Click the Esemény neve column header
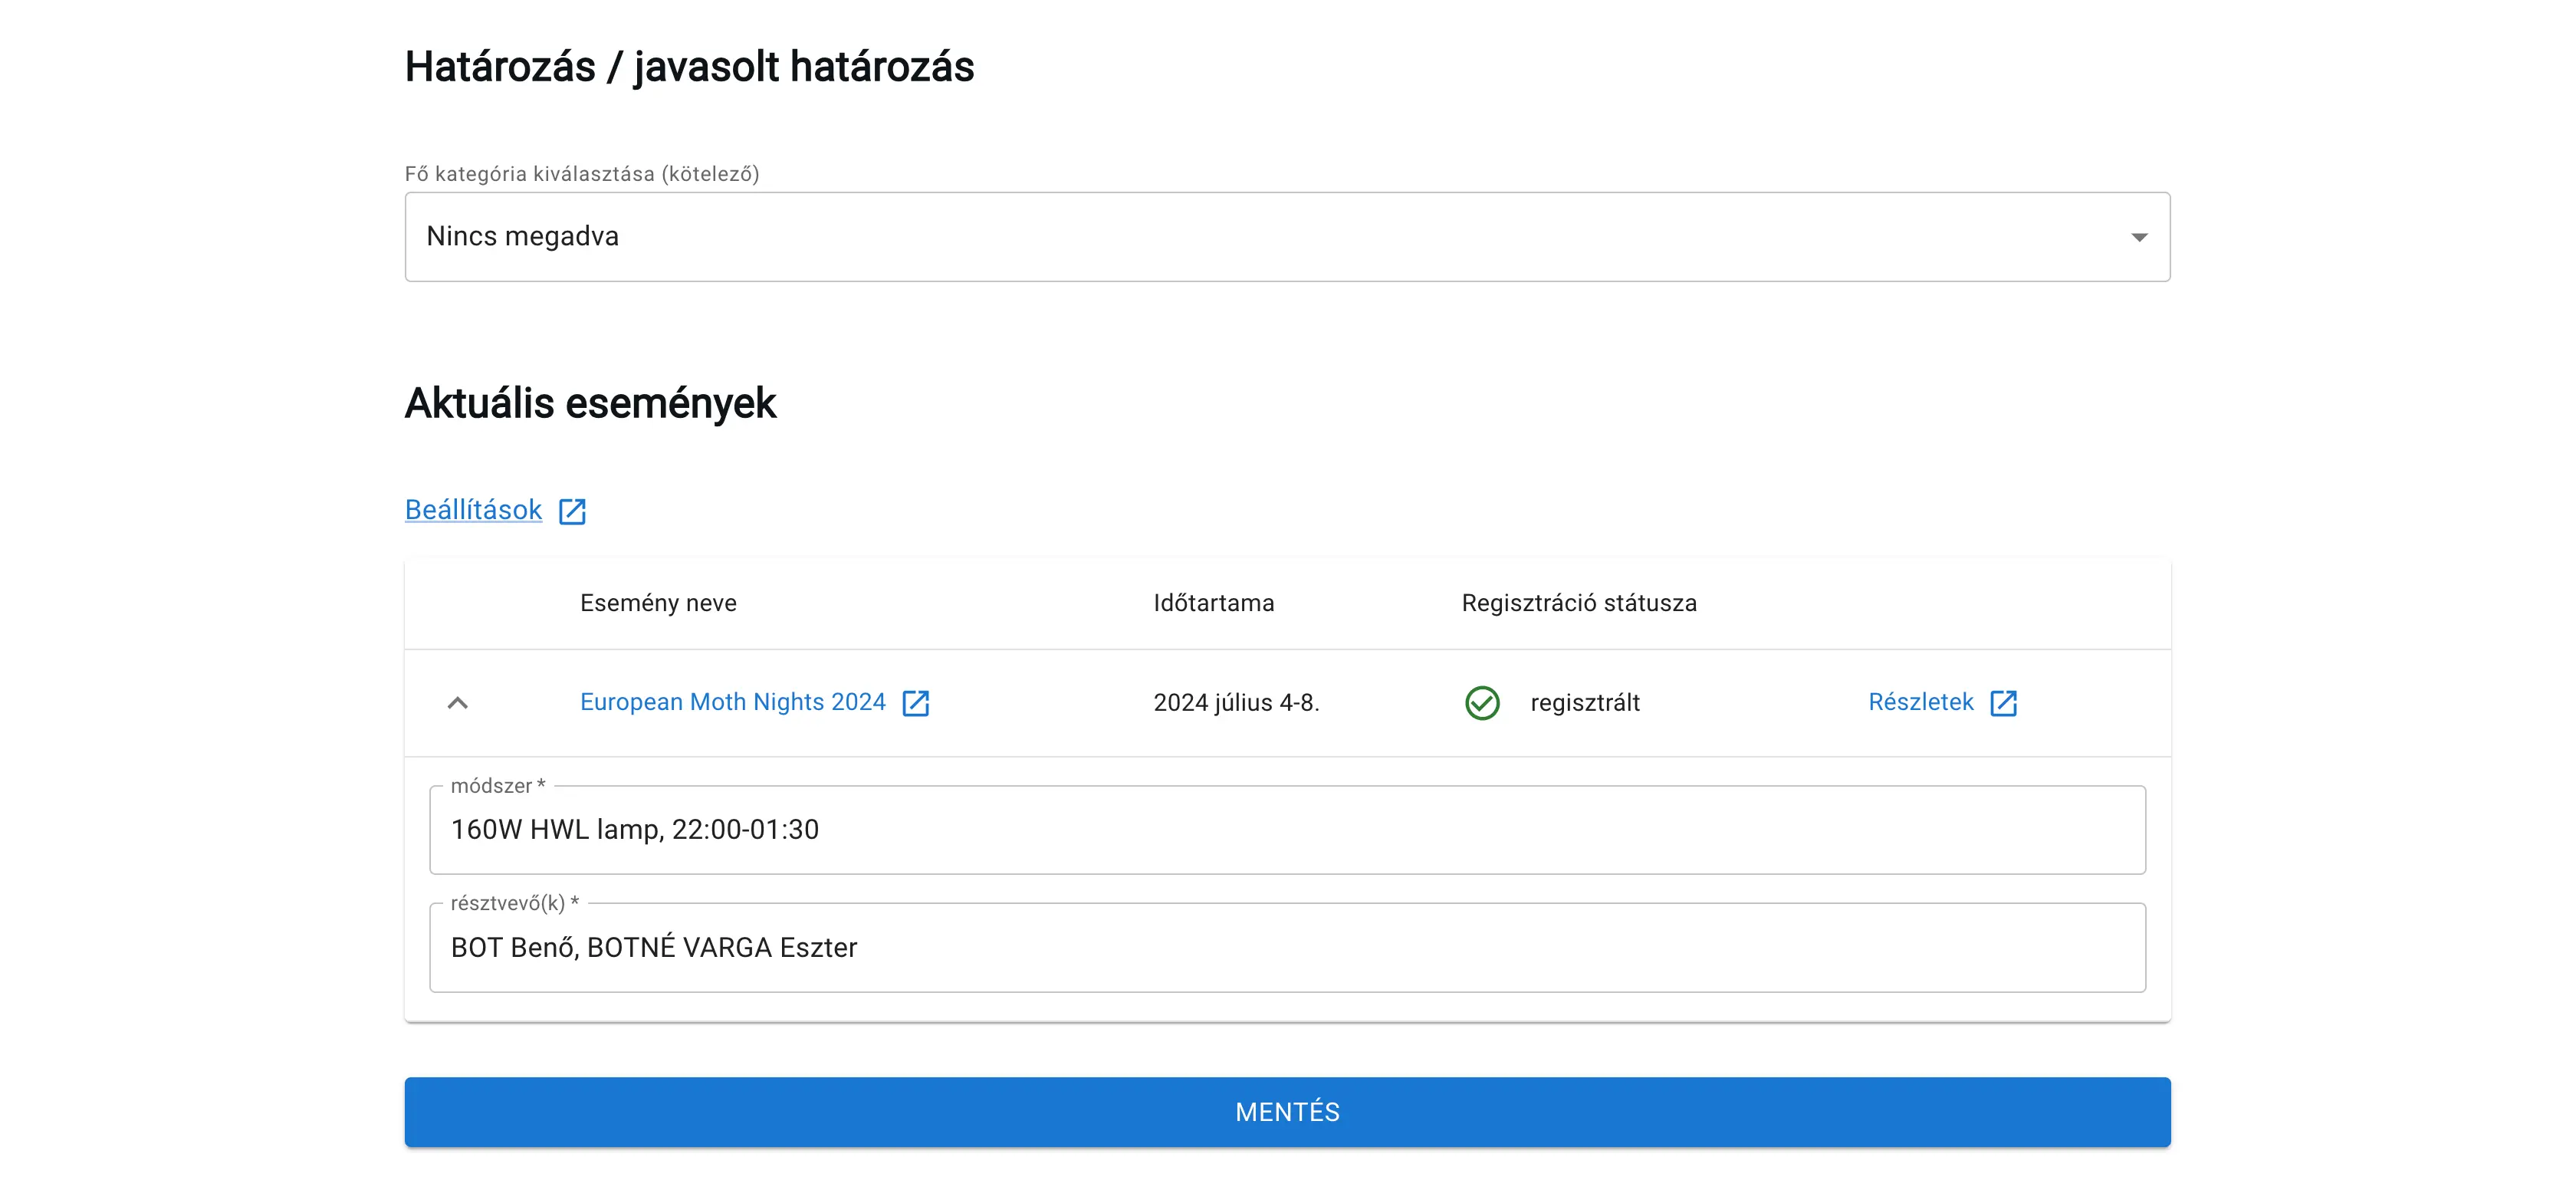The height and width of the screenshot is (1190, 2576). [x=658, y=602]
